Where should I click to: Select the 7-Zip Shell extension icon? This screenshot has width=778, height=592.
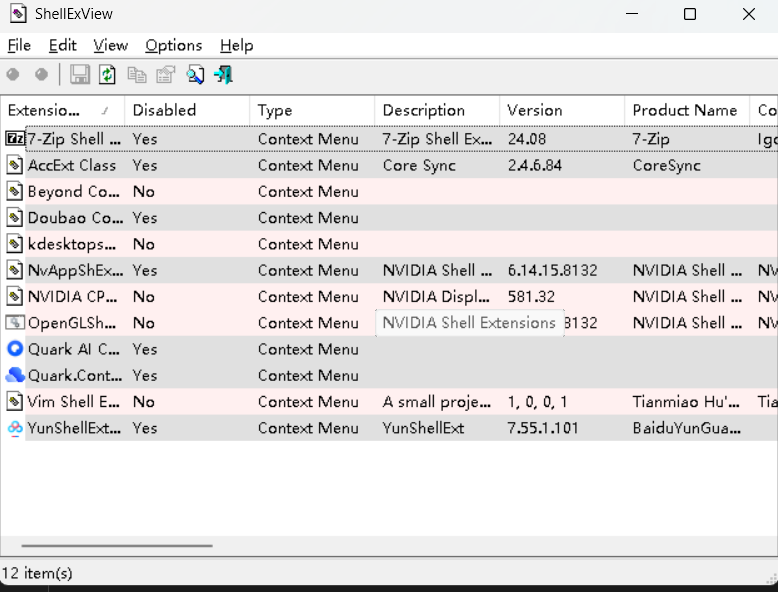(x=15, y=139)
